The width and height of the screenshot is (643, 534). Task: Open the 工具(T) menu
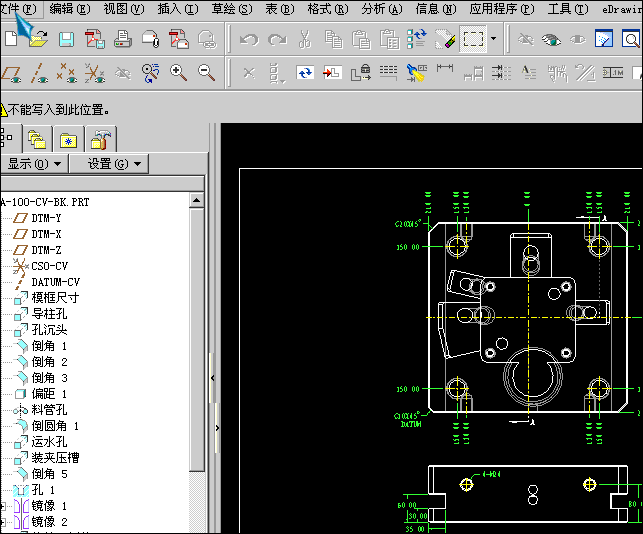(x=568, y=9)
